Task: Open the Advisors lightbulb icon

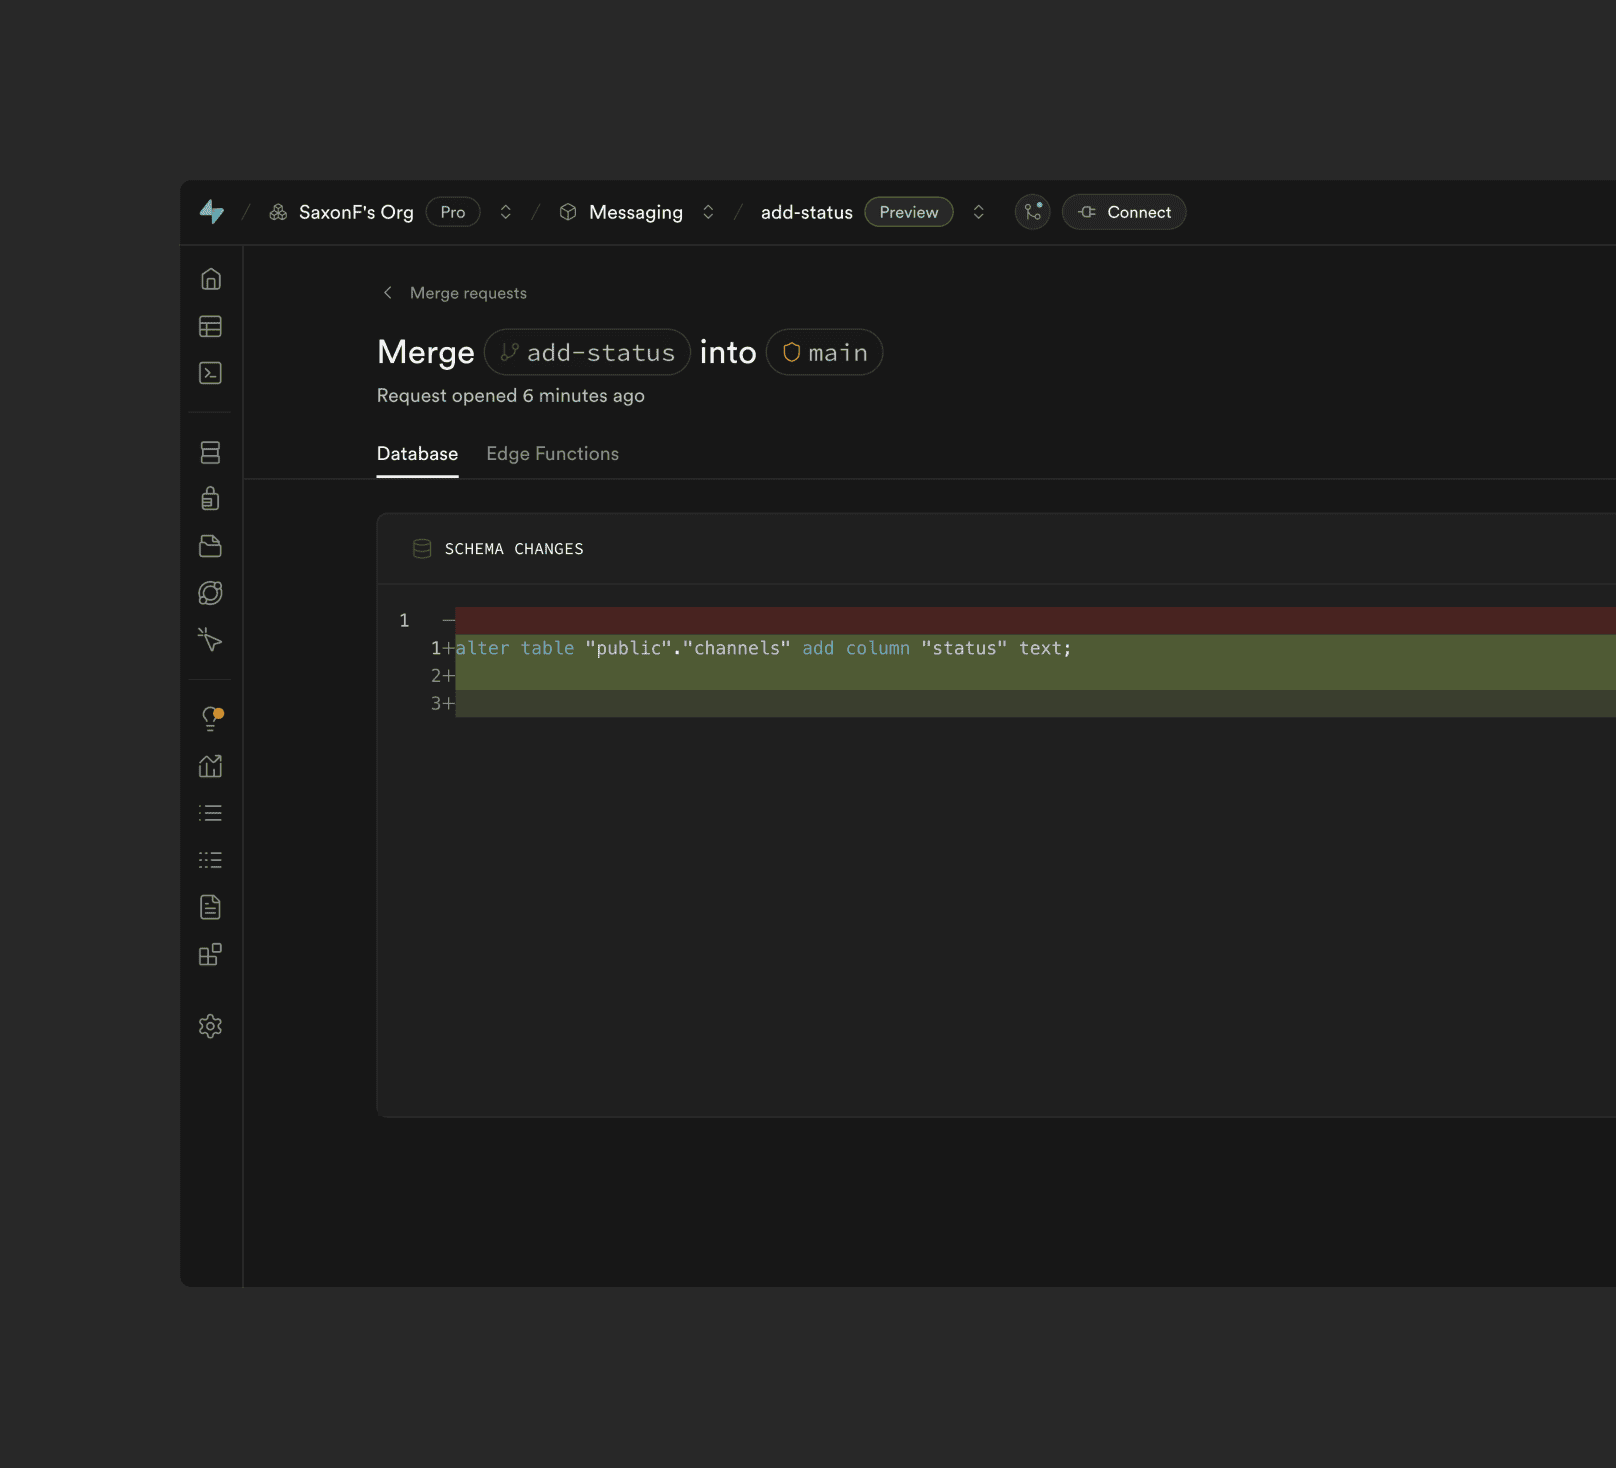Action: click(x=211, y=718)
